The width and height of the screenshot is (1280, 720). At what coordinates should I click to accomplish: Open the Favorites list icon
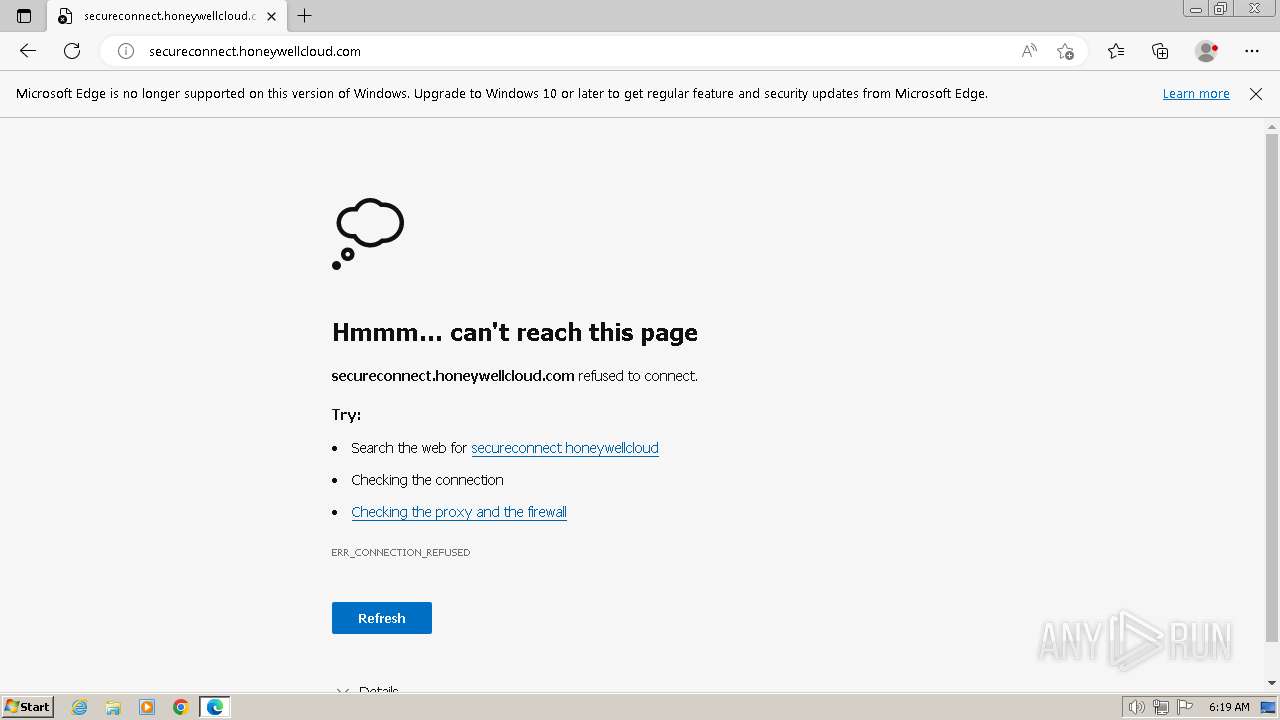click(x=1116, y=51)
